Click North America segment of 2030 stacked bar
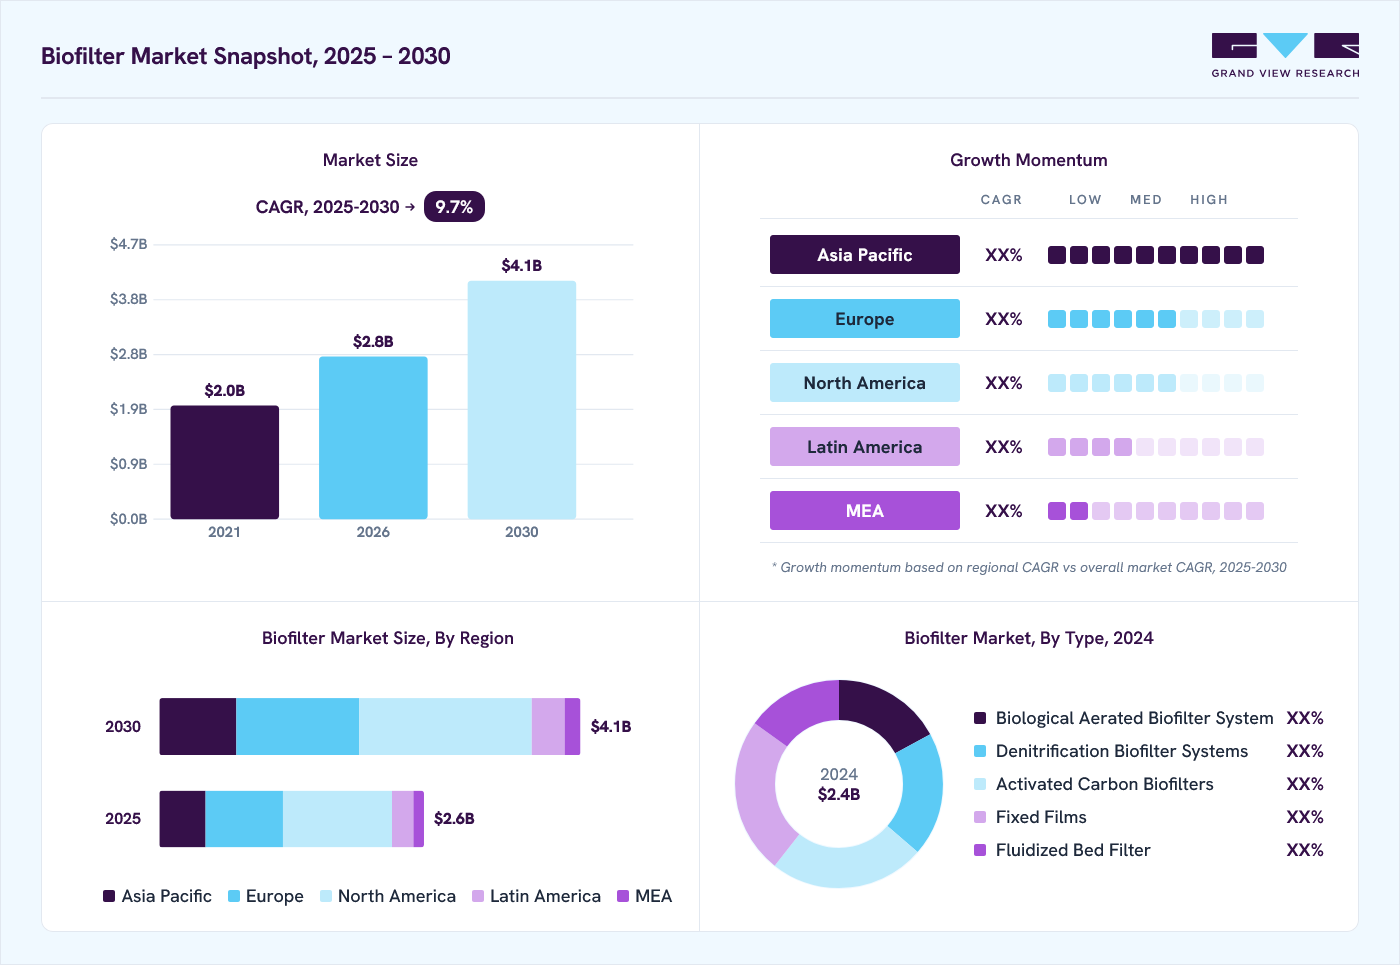This screenshot has width=1400, height=965. pos(445,726)
